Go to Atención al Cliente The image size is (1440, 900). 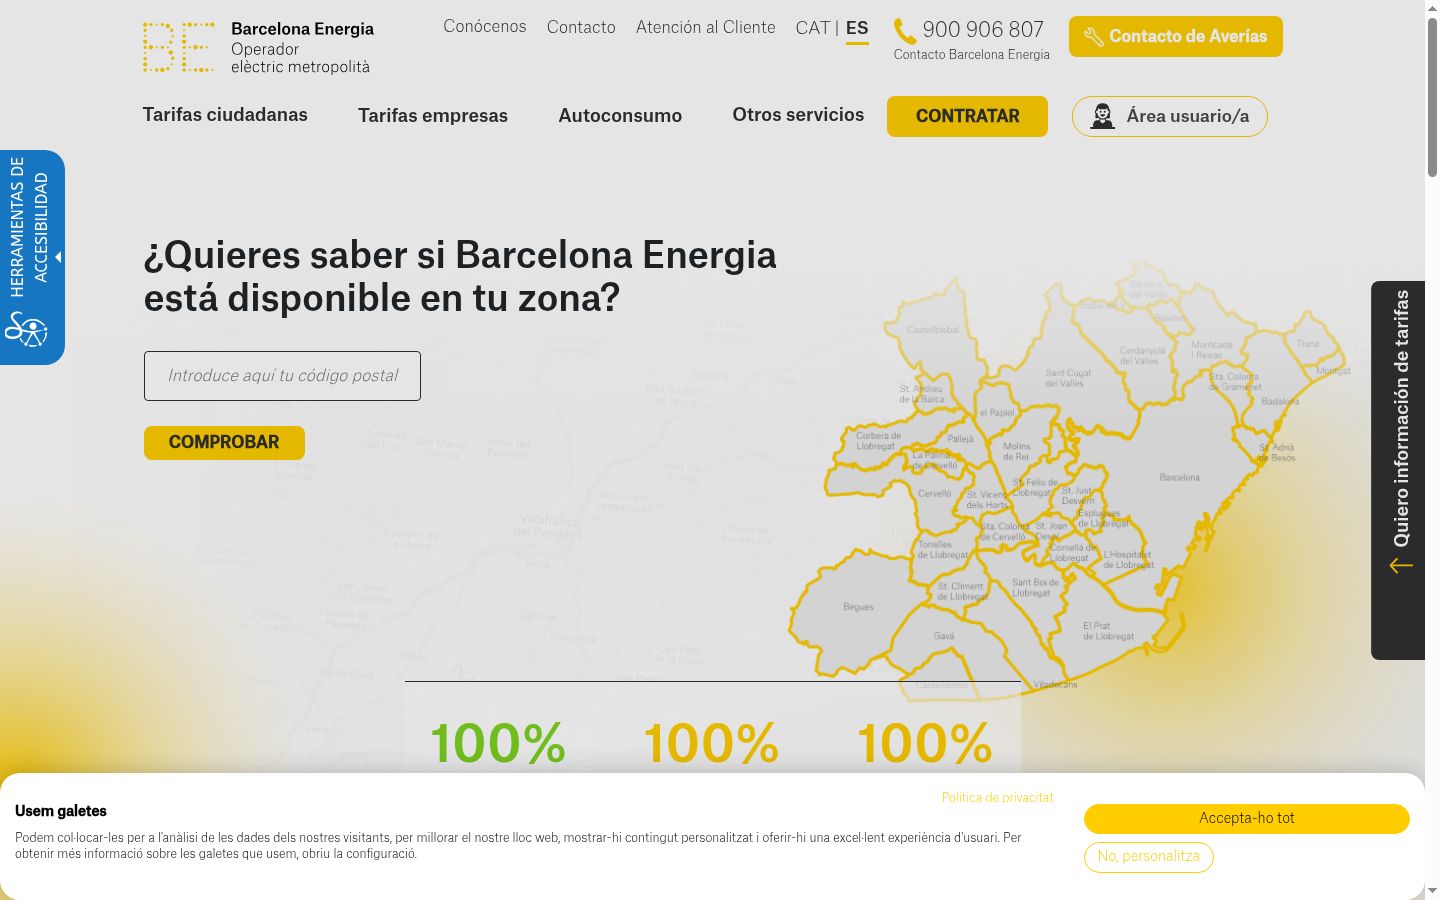[706, 27]
